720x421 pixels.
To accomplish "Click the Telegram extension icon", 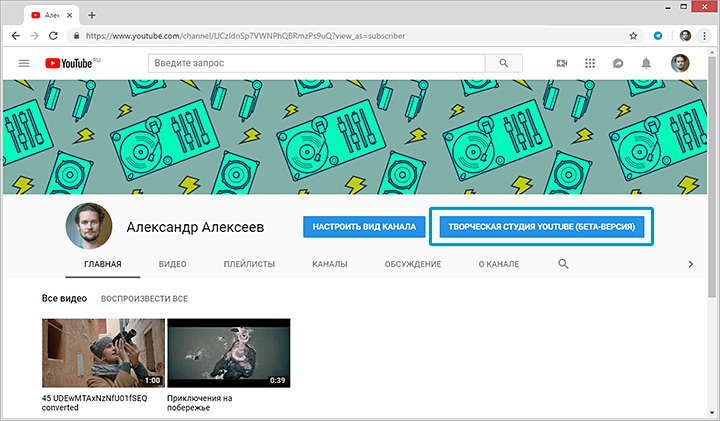I will [x=657, y=35].
